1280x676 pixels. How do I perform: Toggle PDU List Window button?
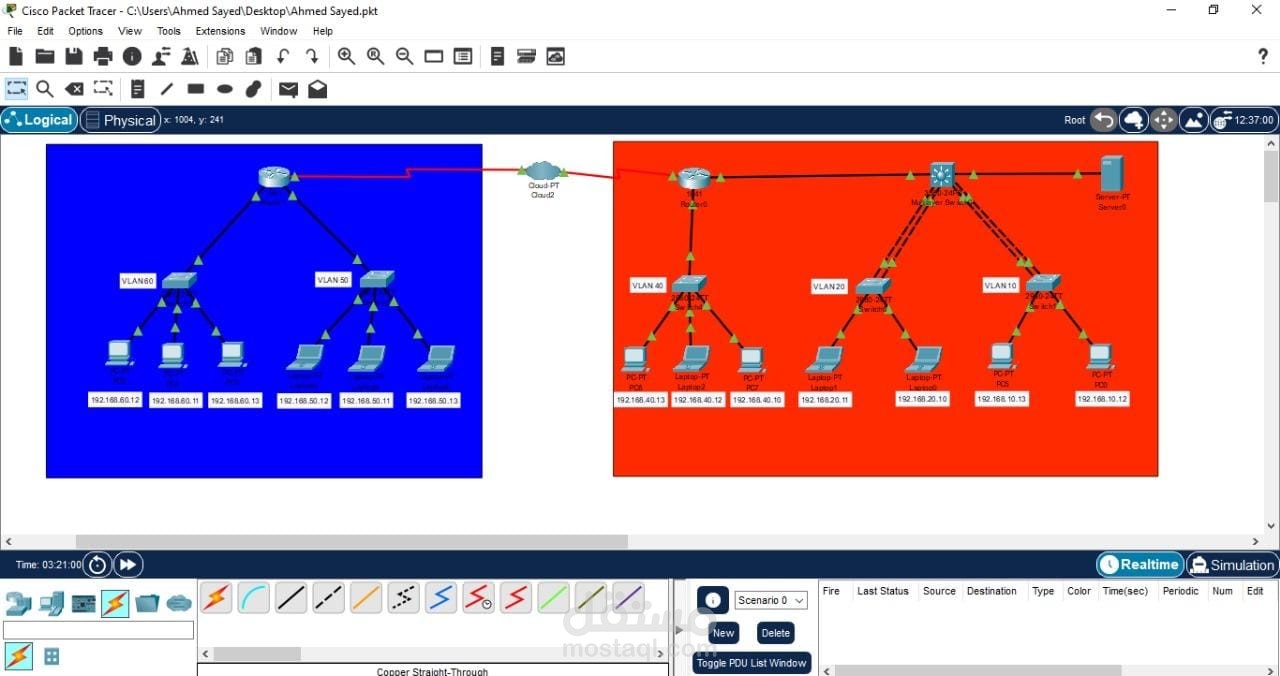click(752, 663)
